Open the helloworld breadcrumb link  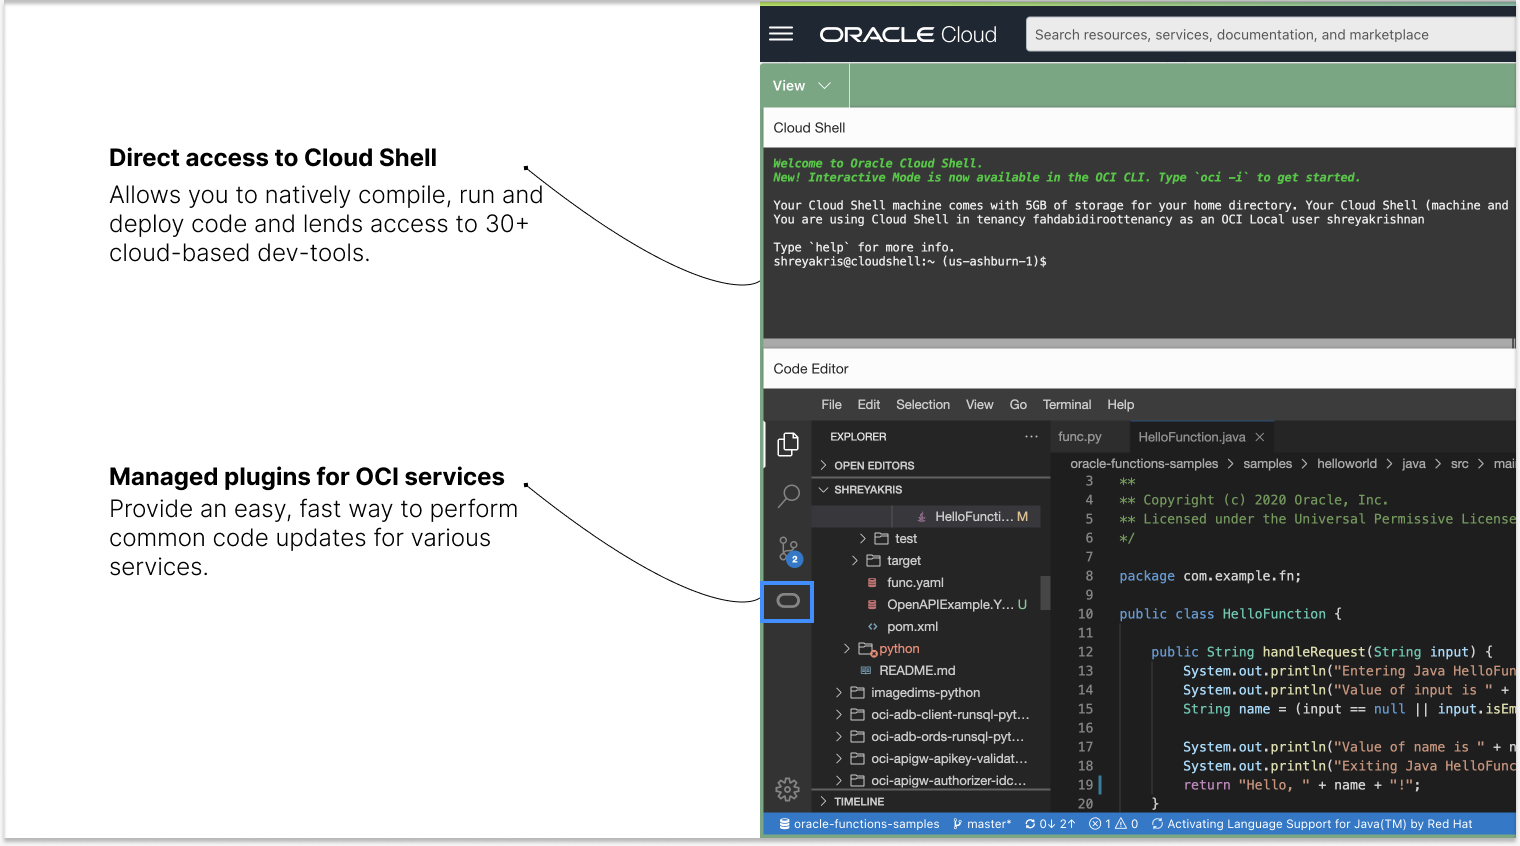coord(1347,463)
